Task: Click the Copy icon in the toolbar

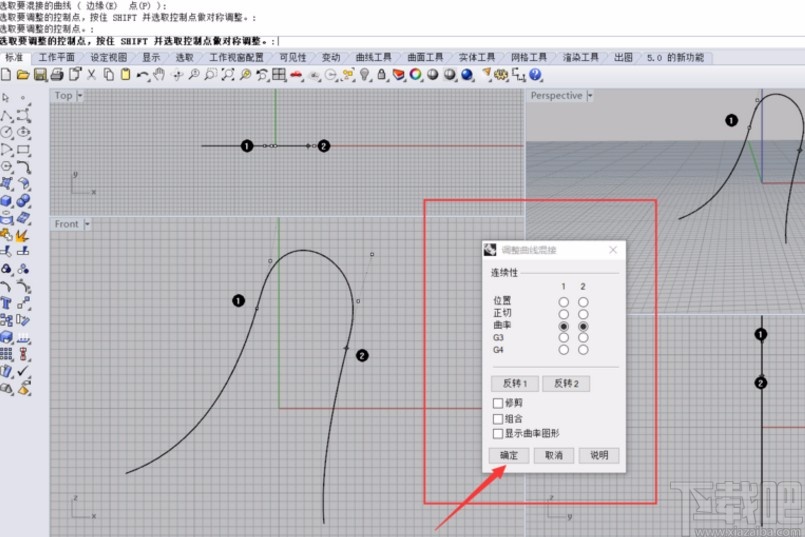Action: tap(108, 75)
